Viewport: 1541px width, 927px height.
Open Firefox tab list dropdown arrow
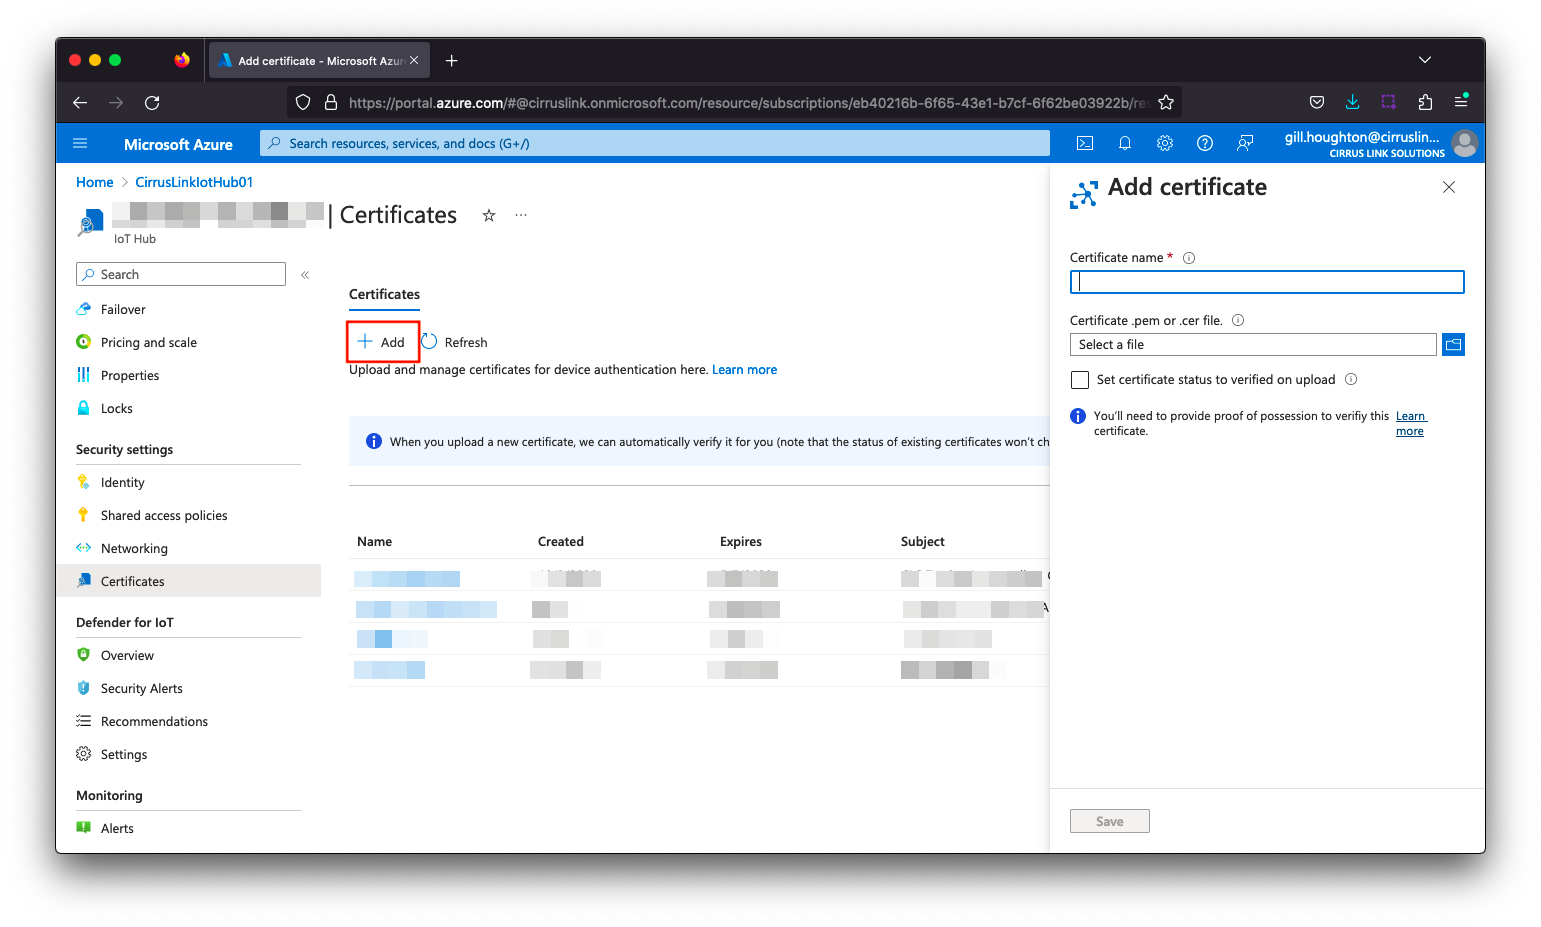coord(1424,60)
